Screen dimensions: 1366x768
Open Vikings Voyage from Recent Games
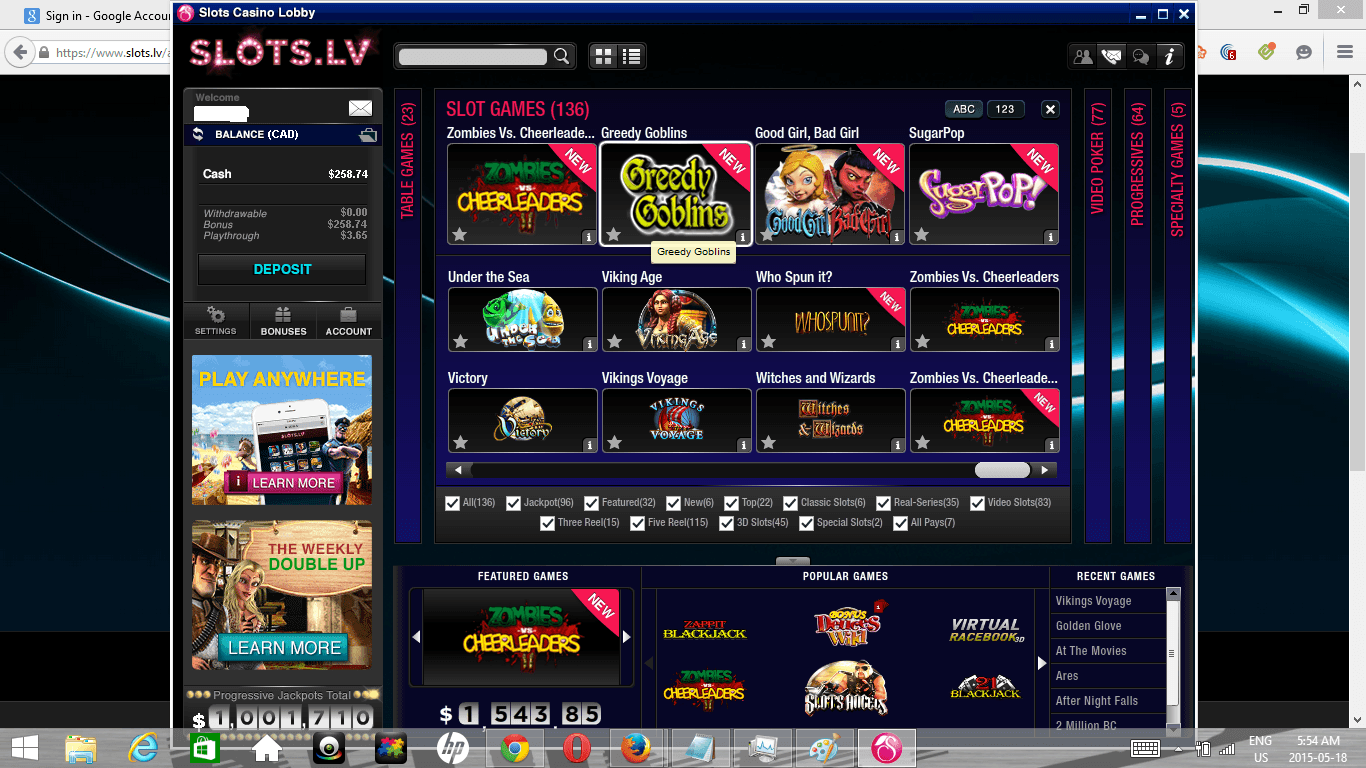click(x=1094, y=601)
